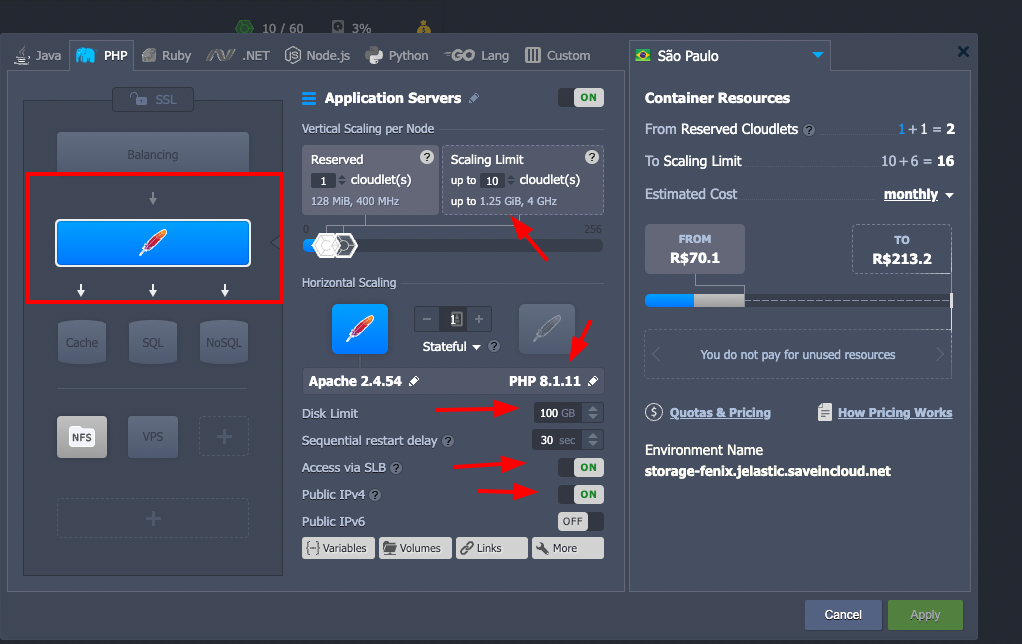Turn off Application Servers toggle

pyautogui.click(x=580, y=98)
